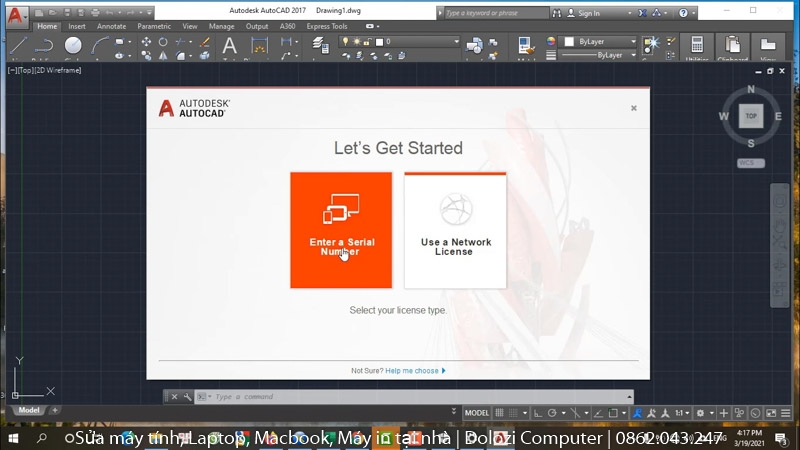This screenshot has width=800, height=450.
Task: Open the AutoCAD application menu button
Action: [x=15, y=17]
